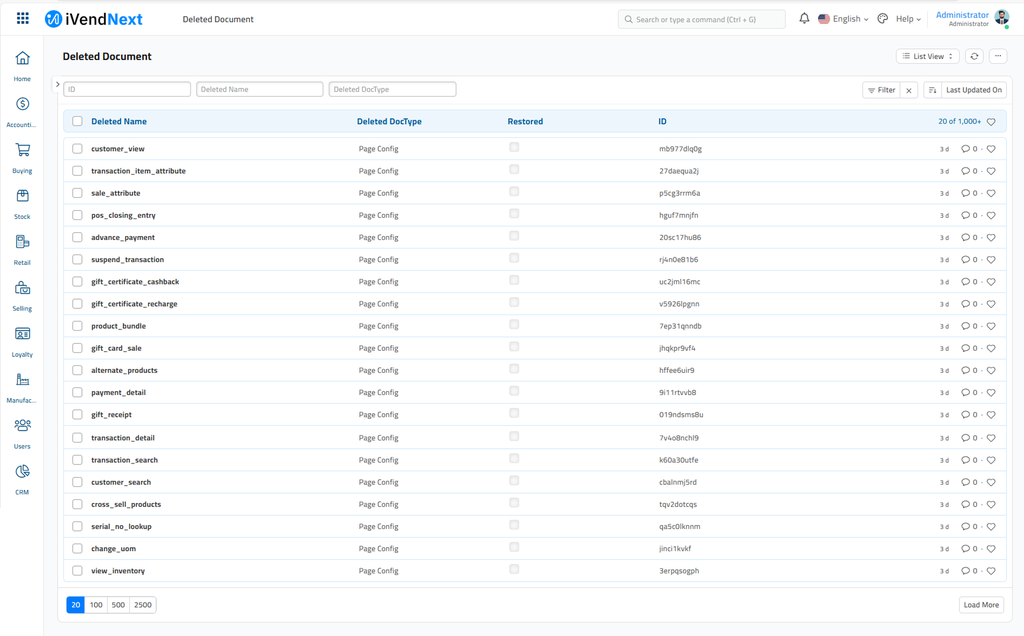Select the customer_view row checkbox
Image resolution: width=1024 pixels, height=636 pixels.
click(77, 148)
